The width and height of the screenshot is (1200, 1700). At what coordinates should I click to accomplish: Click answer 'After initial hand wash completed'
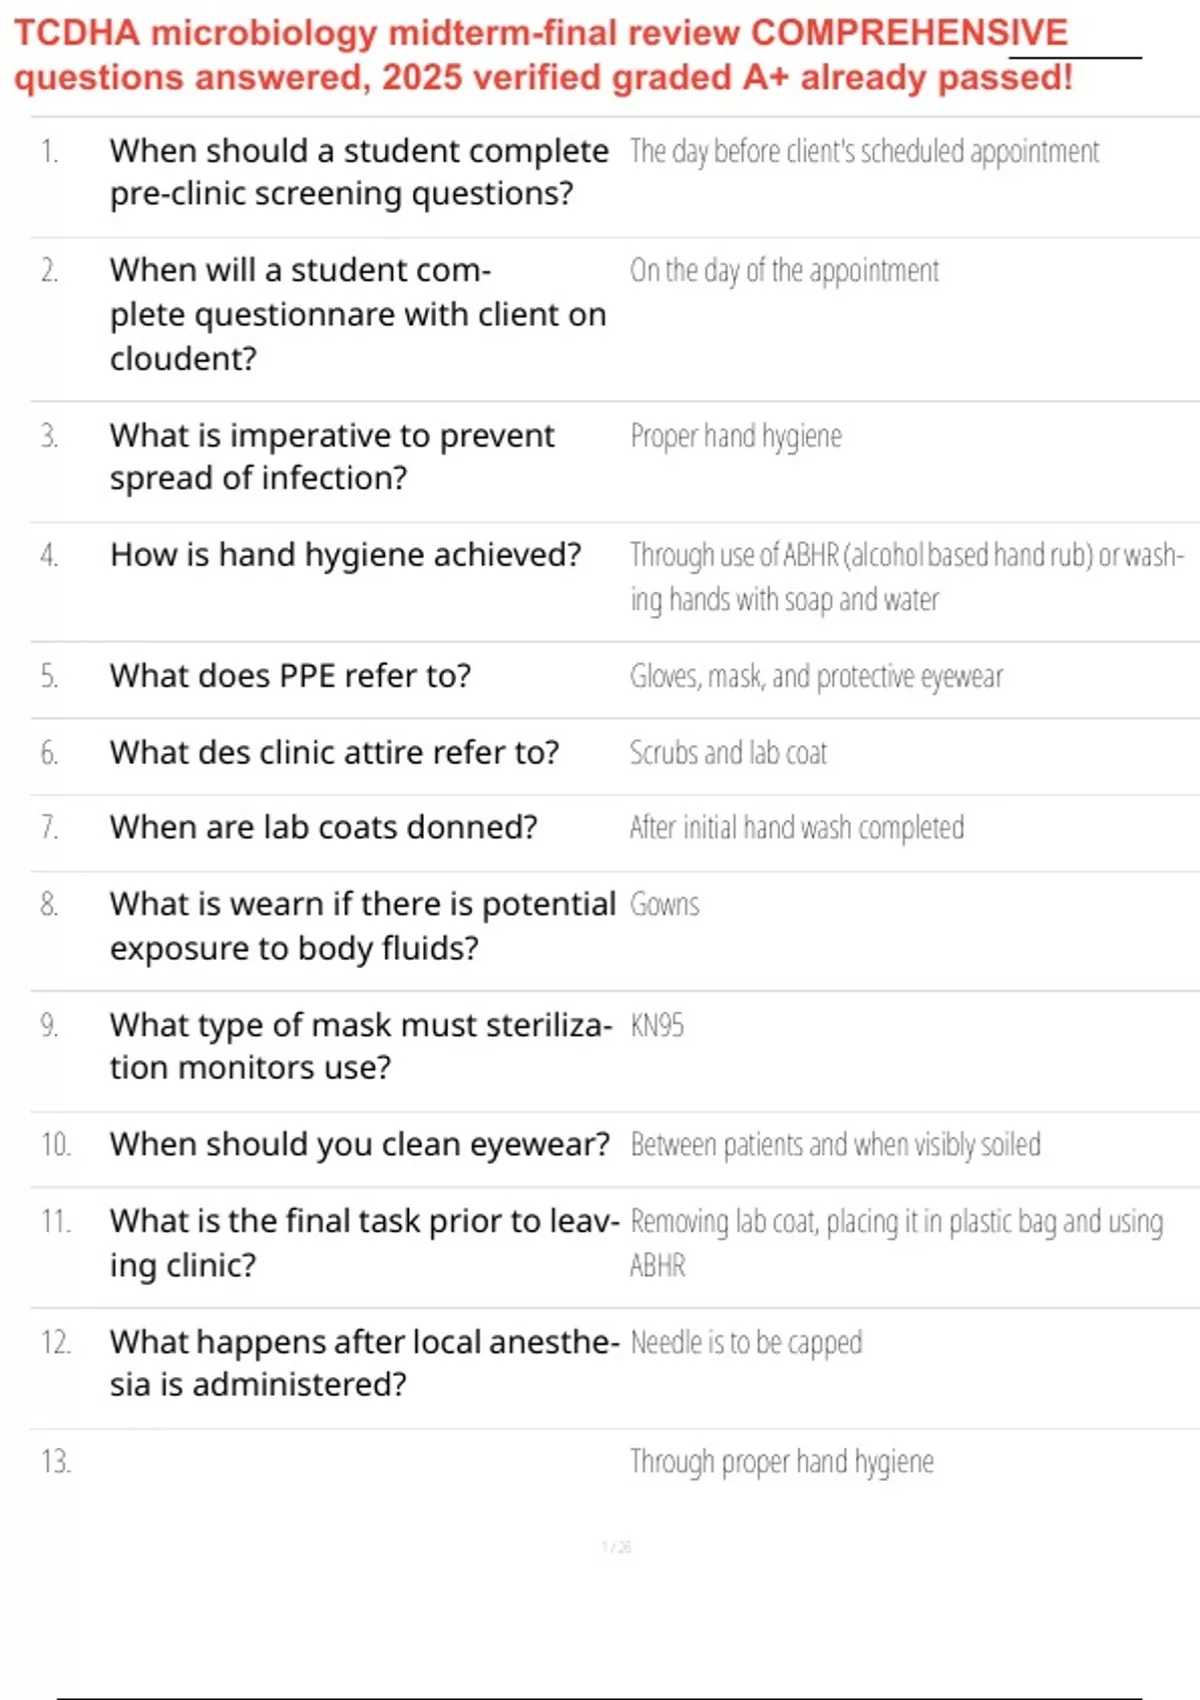[x=797, y=828]
